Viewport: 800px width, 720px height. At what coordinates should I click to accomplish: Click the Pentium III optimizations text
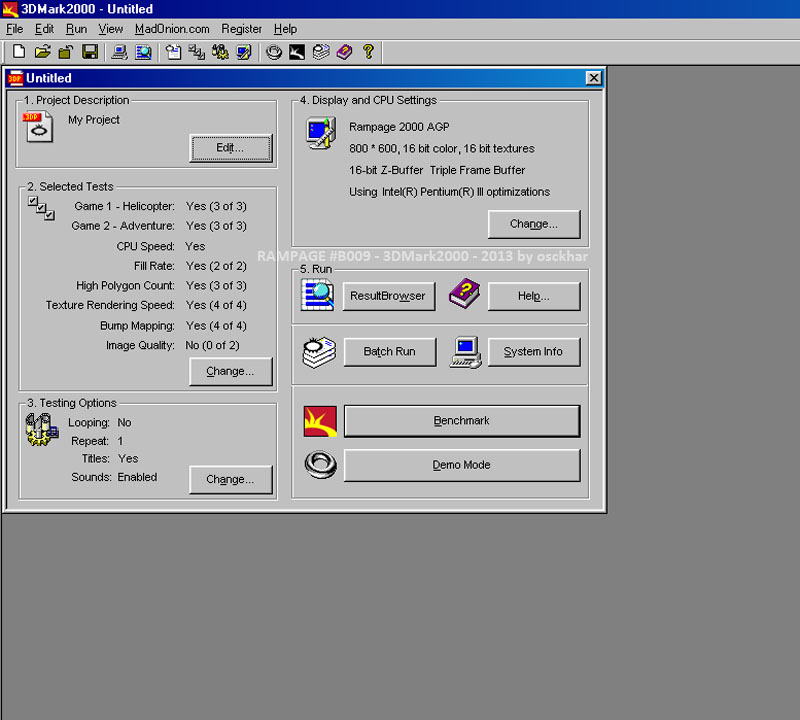pyautogui.click(x=449, y=192)
